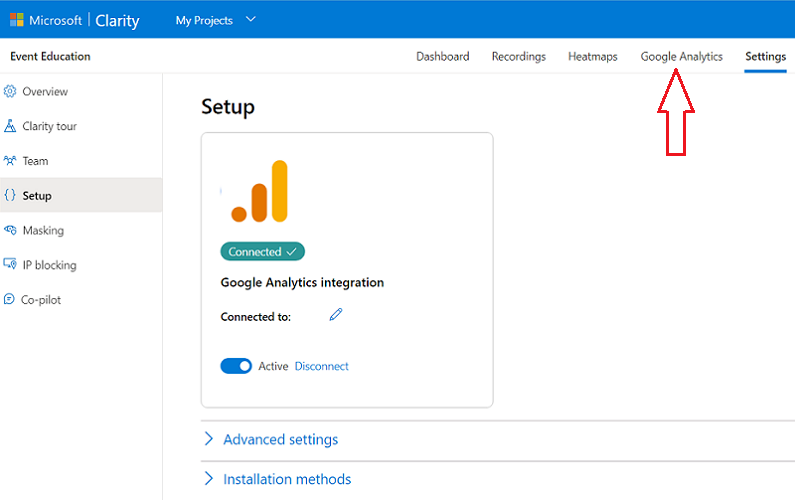
Task: Click the Overview gear icon in sidebar
Action: 10,91
